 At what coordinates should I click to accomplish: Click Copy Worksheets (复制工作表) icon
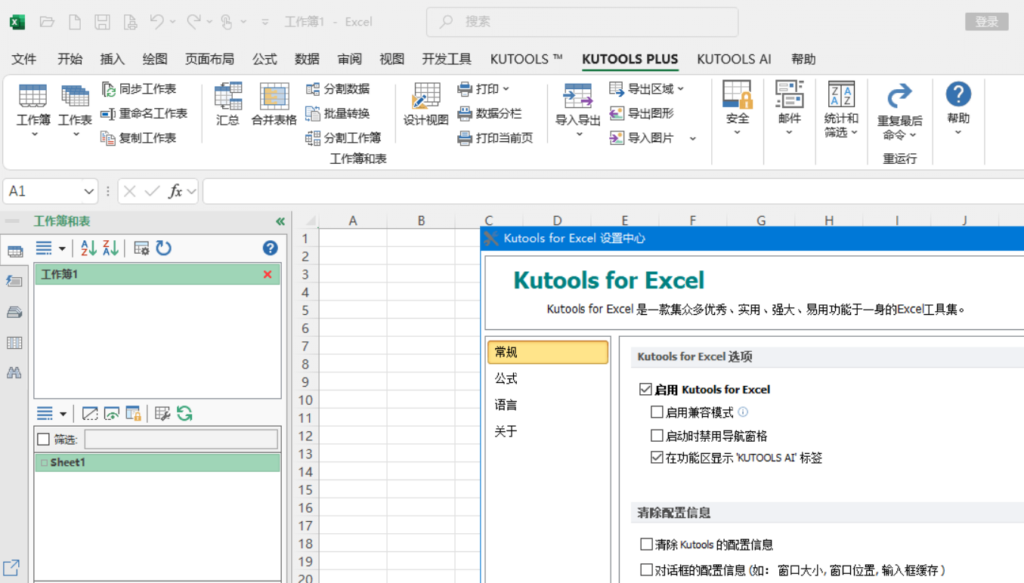[x=108, y=138]
